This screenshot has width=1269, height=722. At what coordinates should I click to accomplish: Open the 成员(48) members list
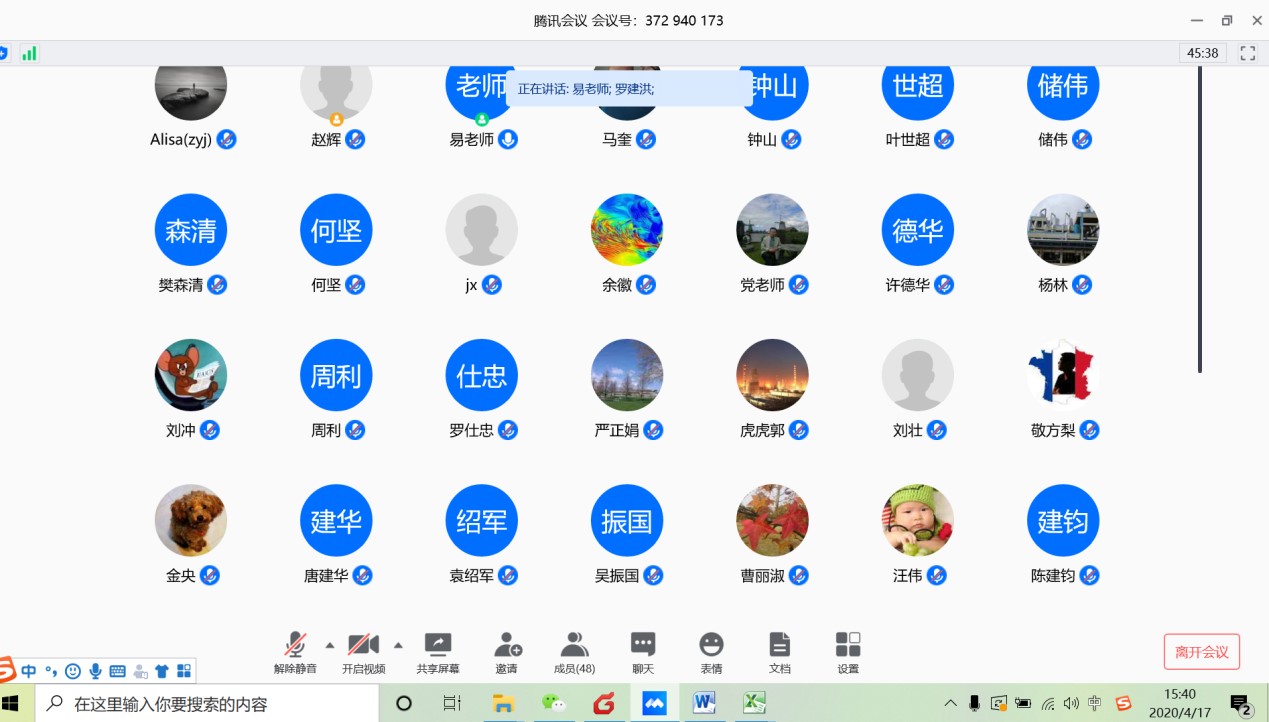point(574,652)
